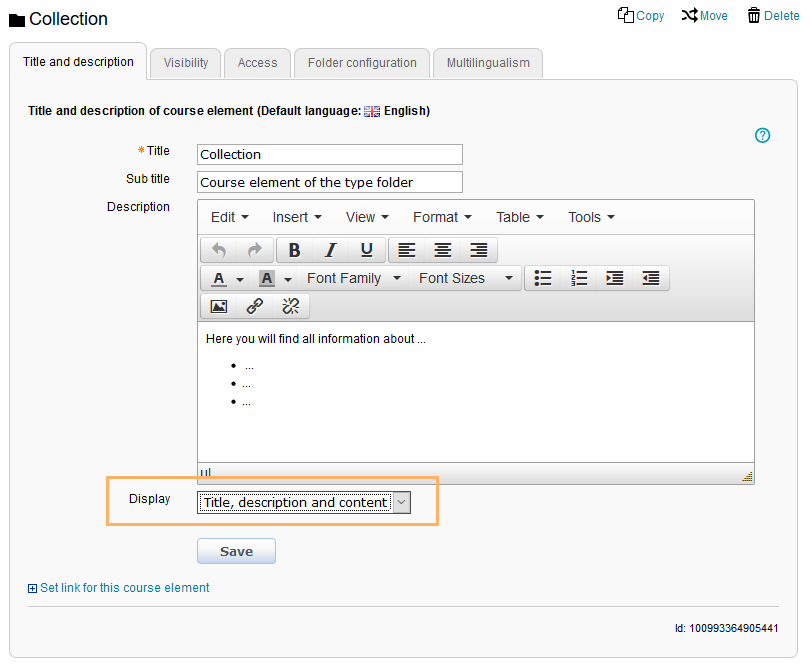
Task: Insert a numbered list
Action: [578, 278]
